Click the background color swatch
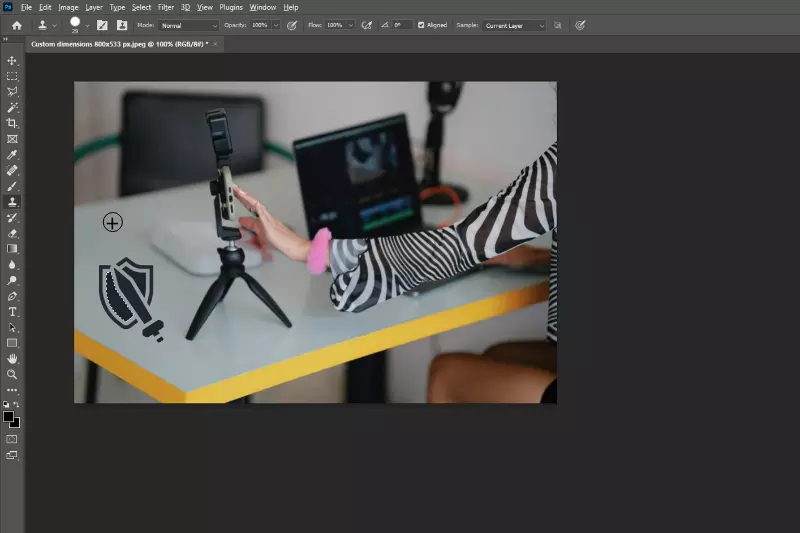The width and height of the screenshot is (800, 533). [x=17, y=424]
